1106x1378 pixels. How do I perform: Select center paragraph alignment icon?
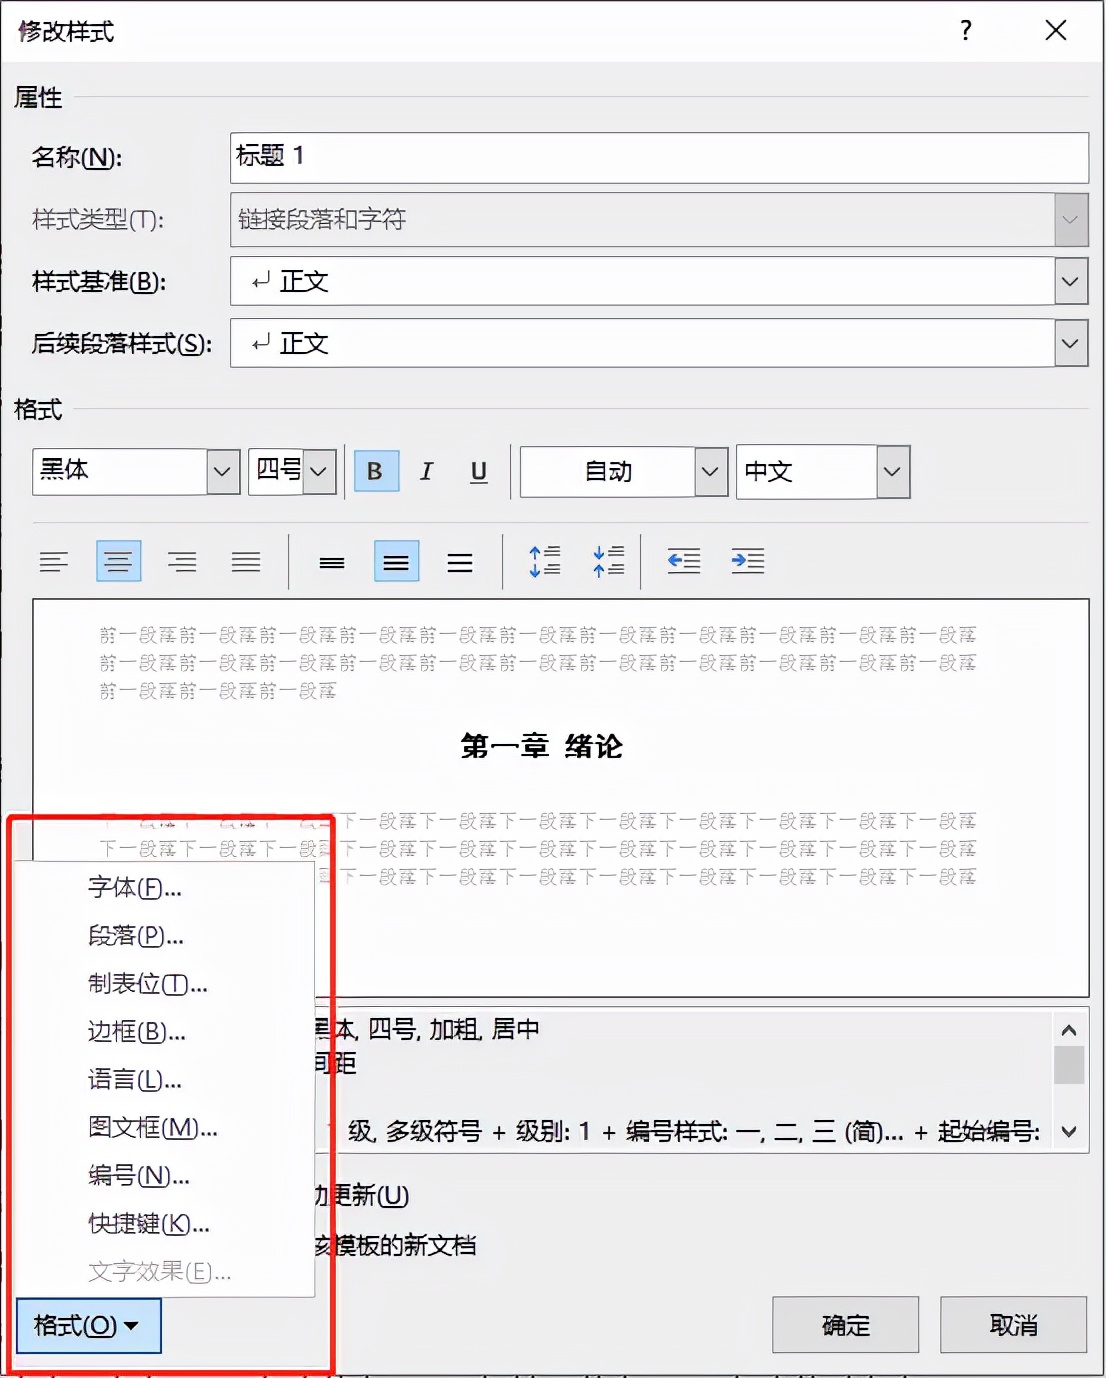pos(118,562)
